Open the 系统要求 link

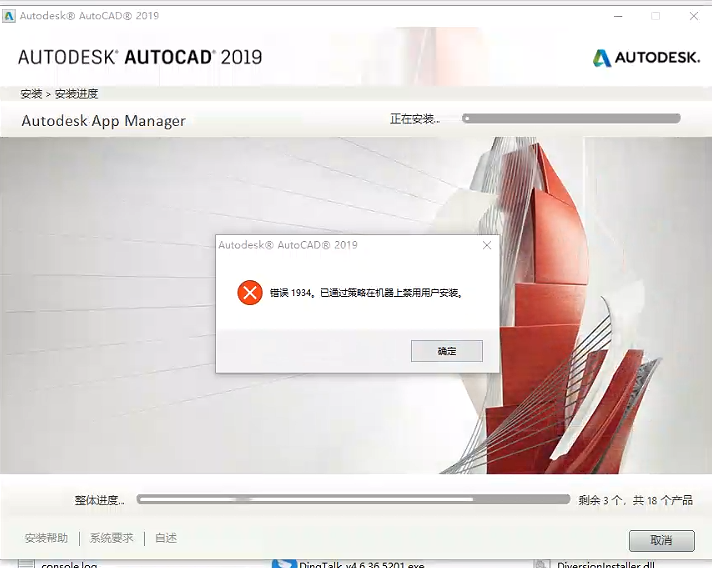point(111,538)
